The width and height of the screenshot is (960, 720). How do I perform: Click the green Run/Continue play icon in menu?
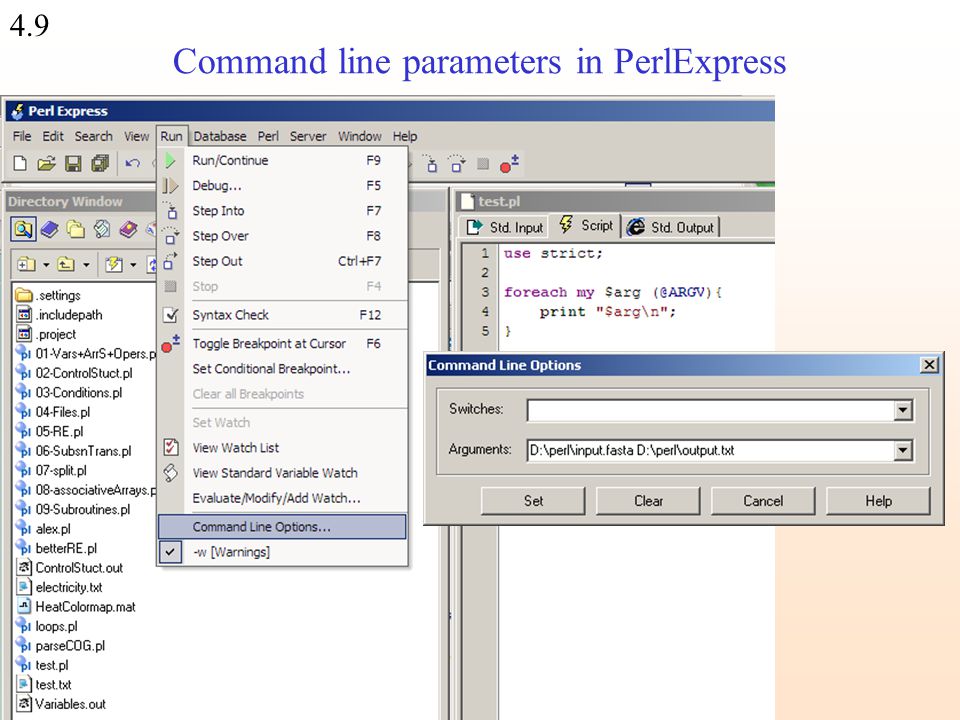click(170, 160)
